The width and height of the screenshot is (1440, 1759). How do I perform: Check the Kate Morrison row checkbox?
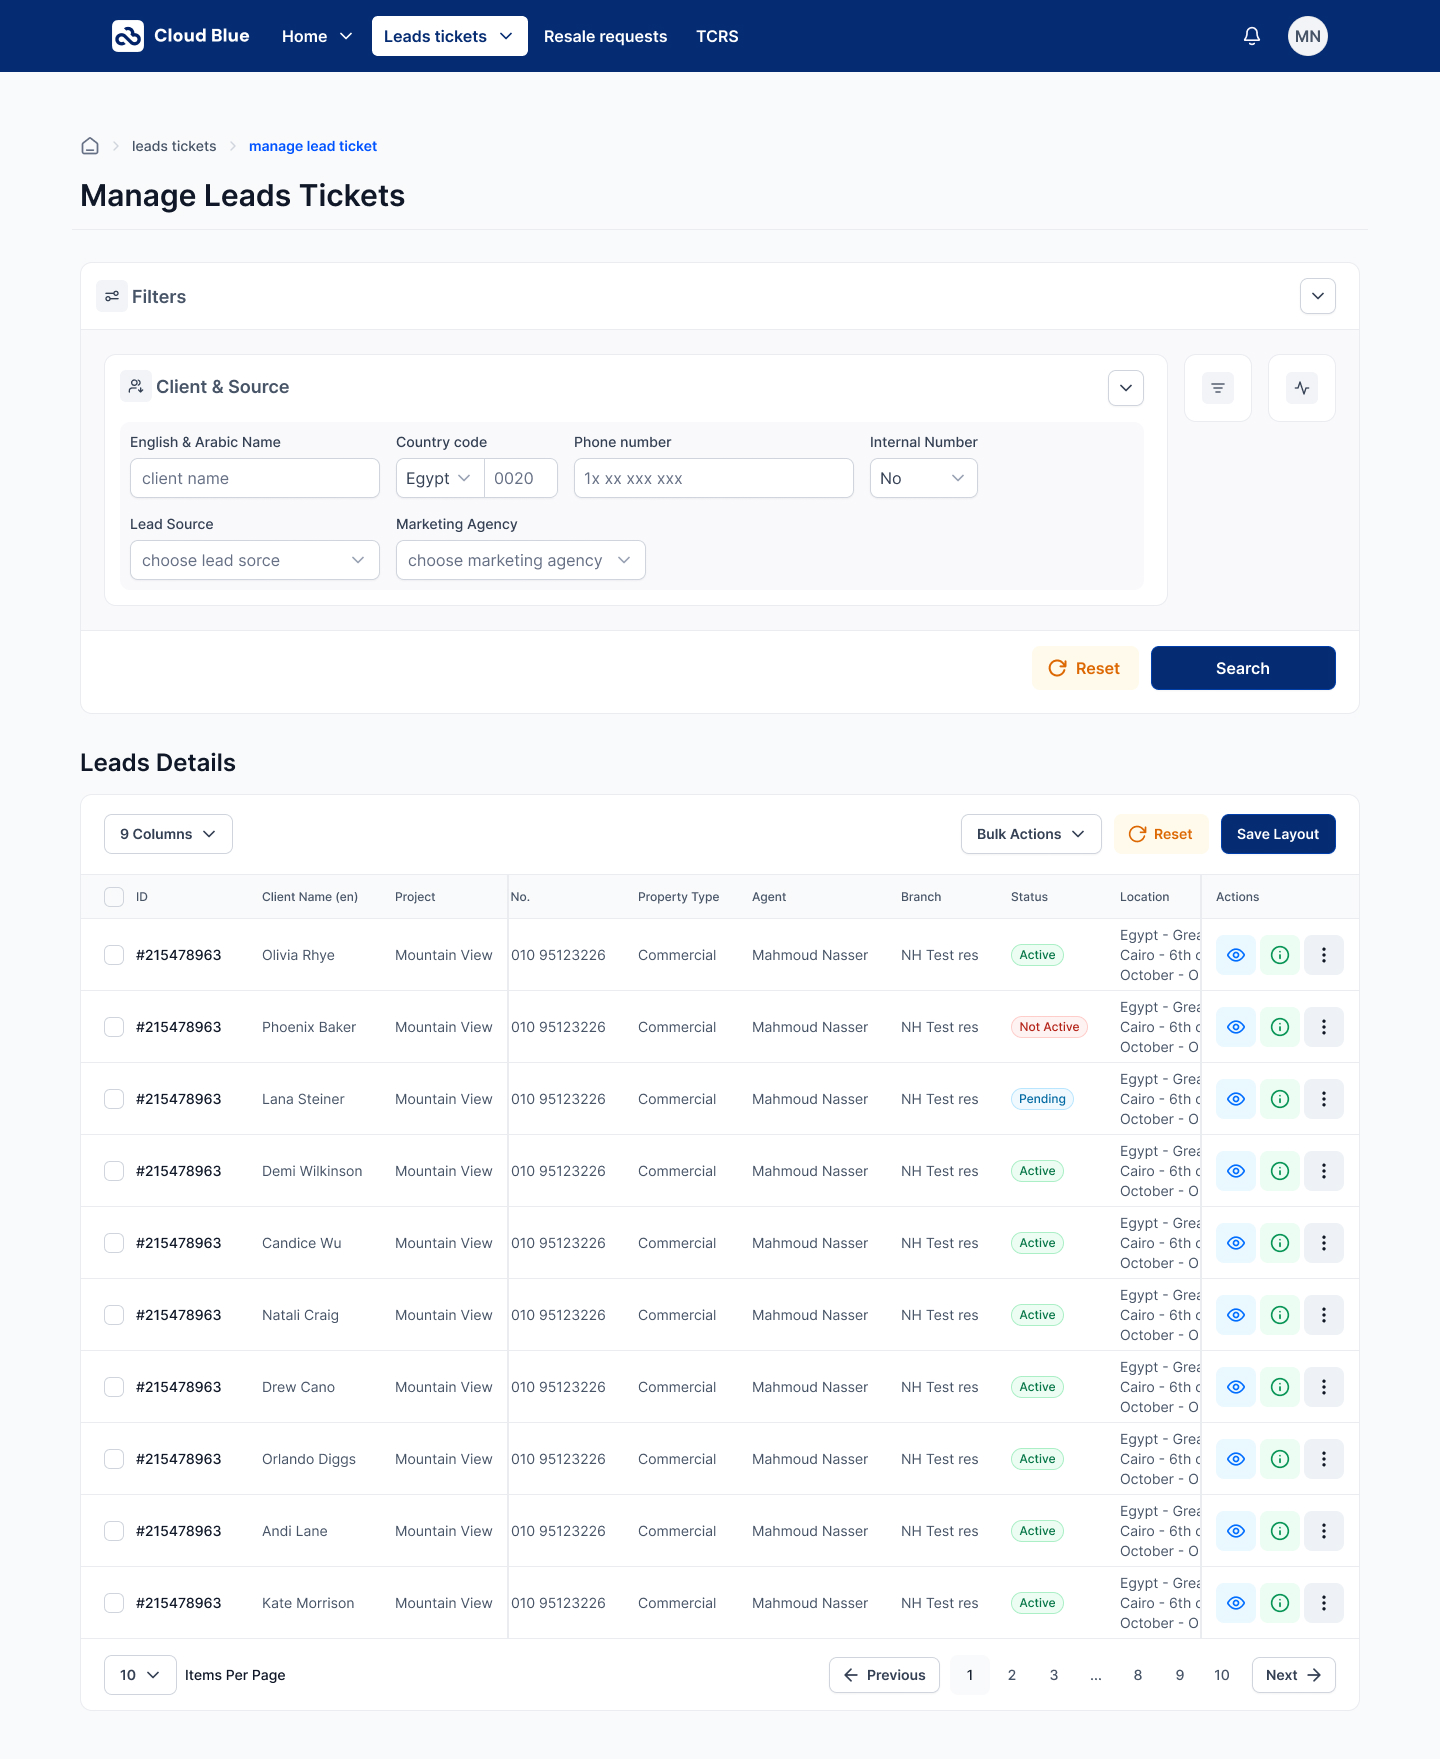pos(114,1603)
